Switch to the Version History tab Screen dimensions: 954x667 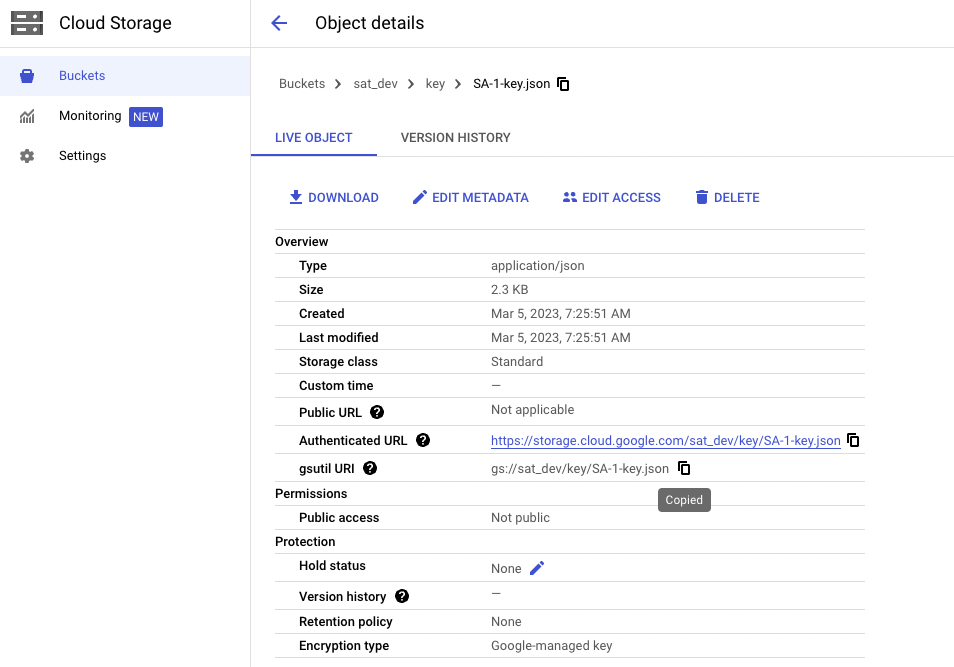pyautogui.click(x=455, y=138)
